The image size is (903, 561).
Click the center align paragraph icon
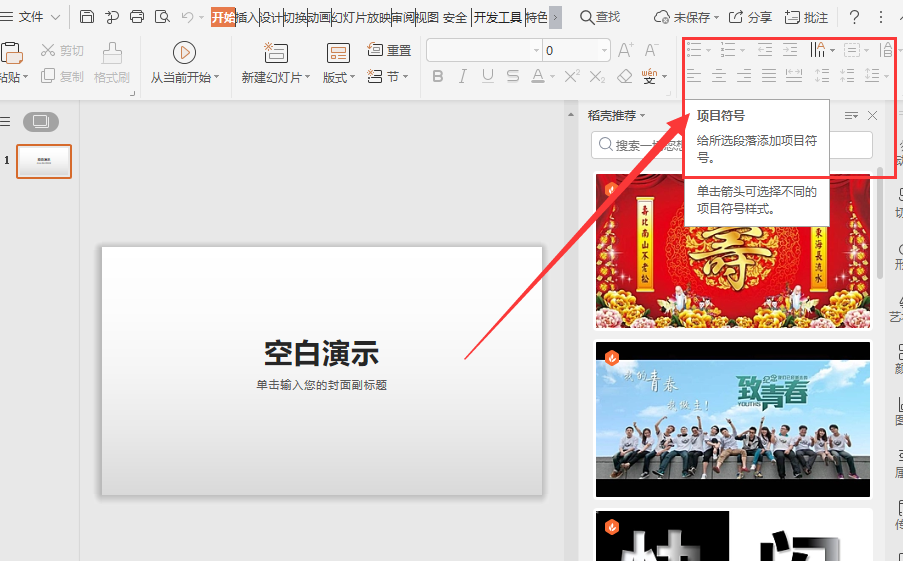(x=720, y=76)
